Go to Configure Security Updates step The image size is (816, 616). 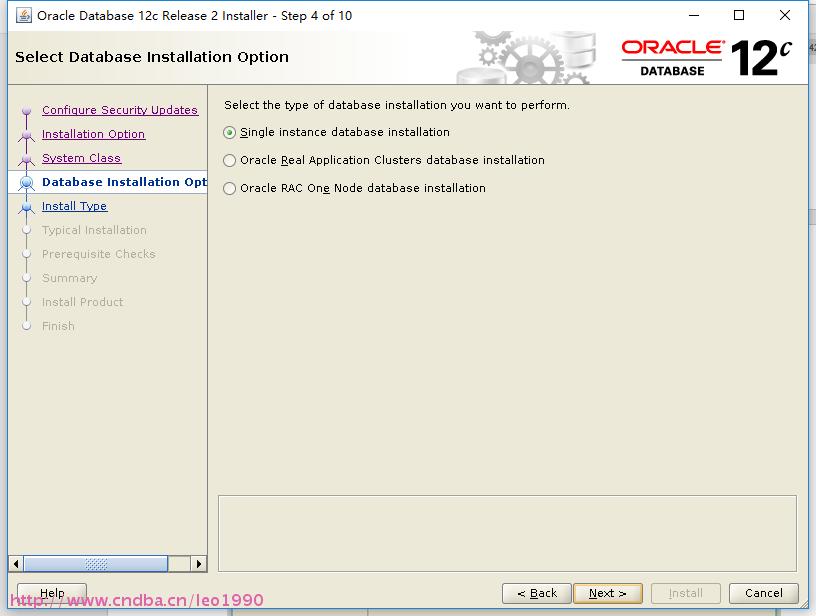[120, 110]
